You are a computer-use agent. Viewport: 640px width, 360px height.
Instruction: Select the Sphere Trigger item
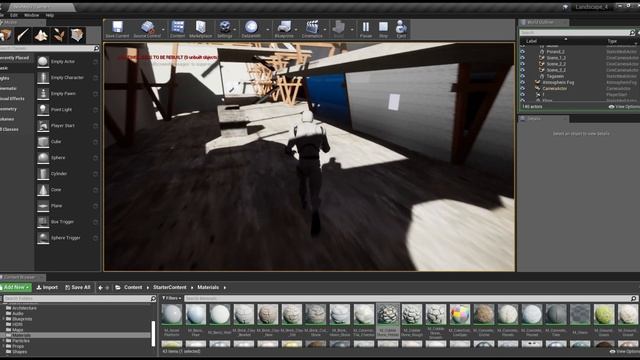67,238
